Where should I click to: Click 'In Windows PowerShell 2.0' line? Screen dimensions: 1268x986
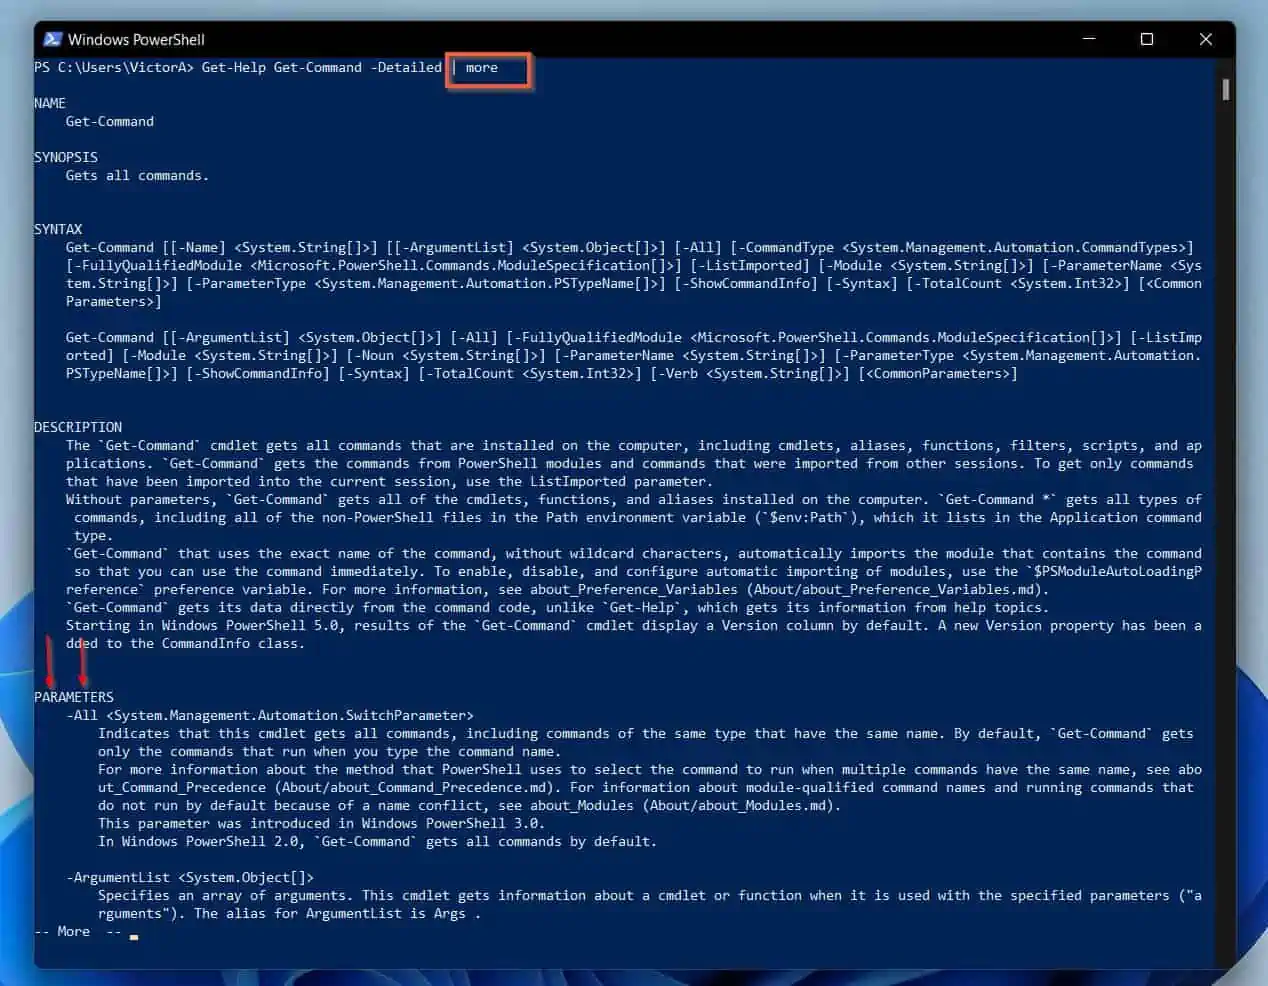[x=377, y=841]
